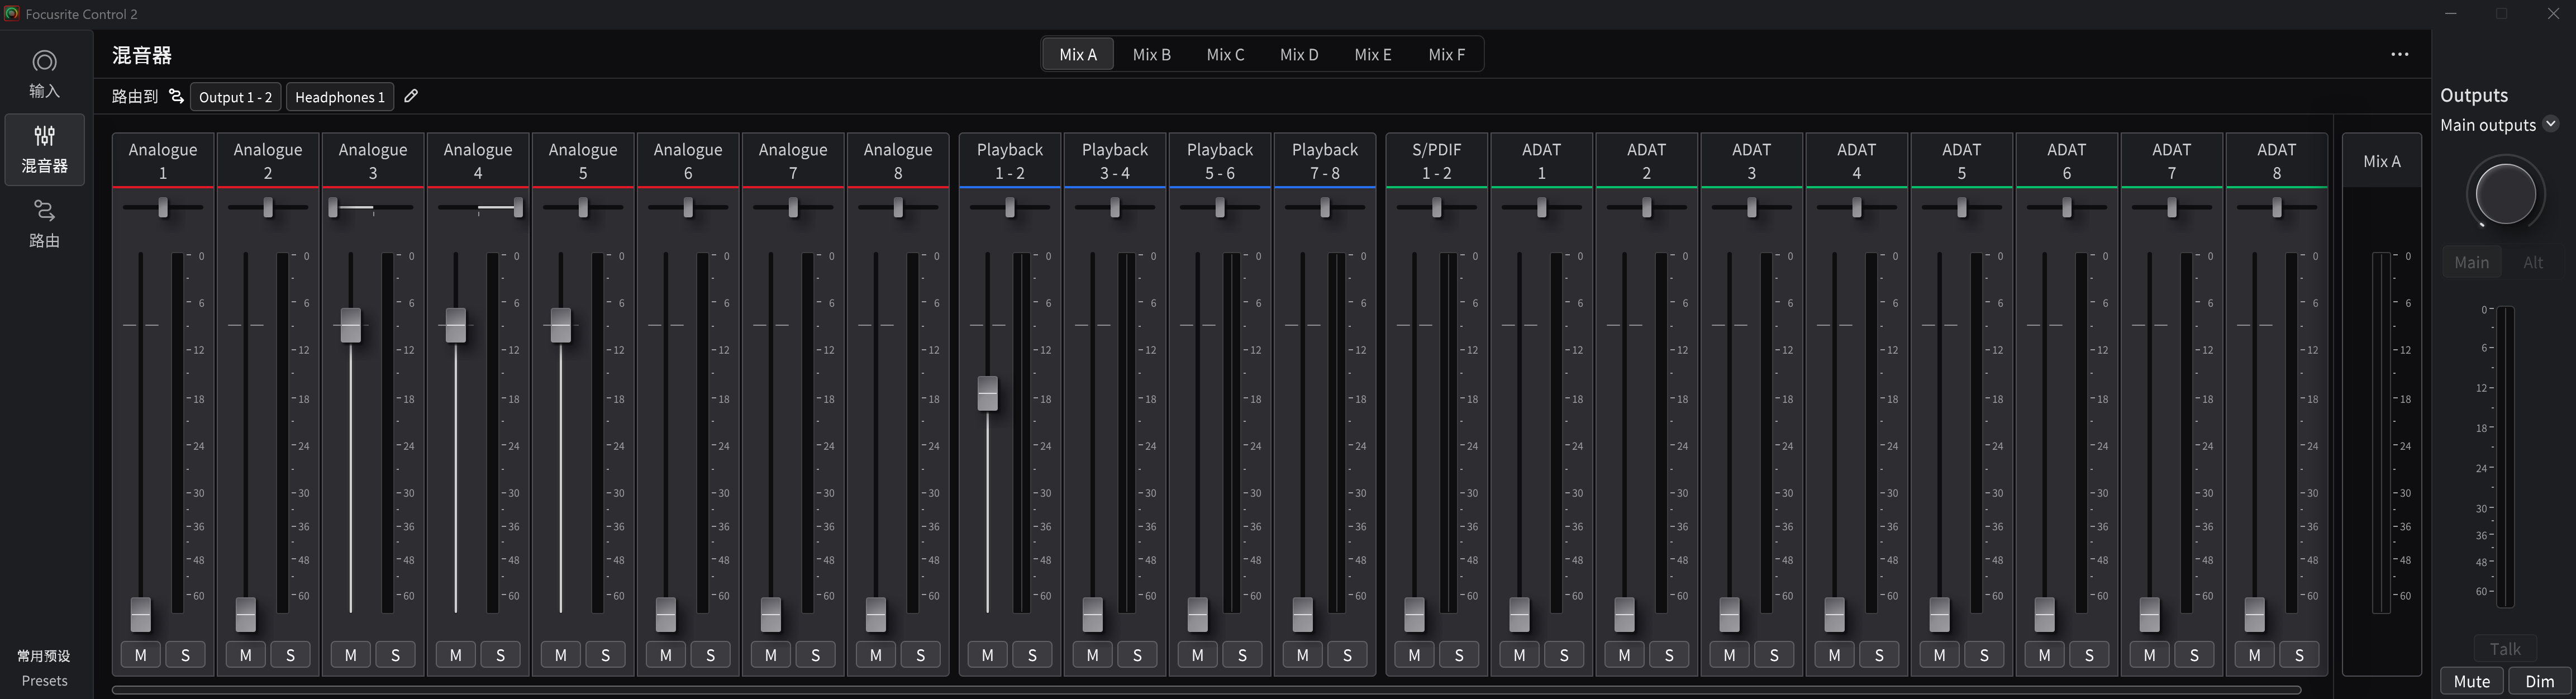
Task: Mute the ADAT 7 channel
Action: coord(2149,655)
